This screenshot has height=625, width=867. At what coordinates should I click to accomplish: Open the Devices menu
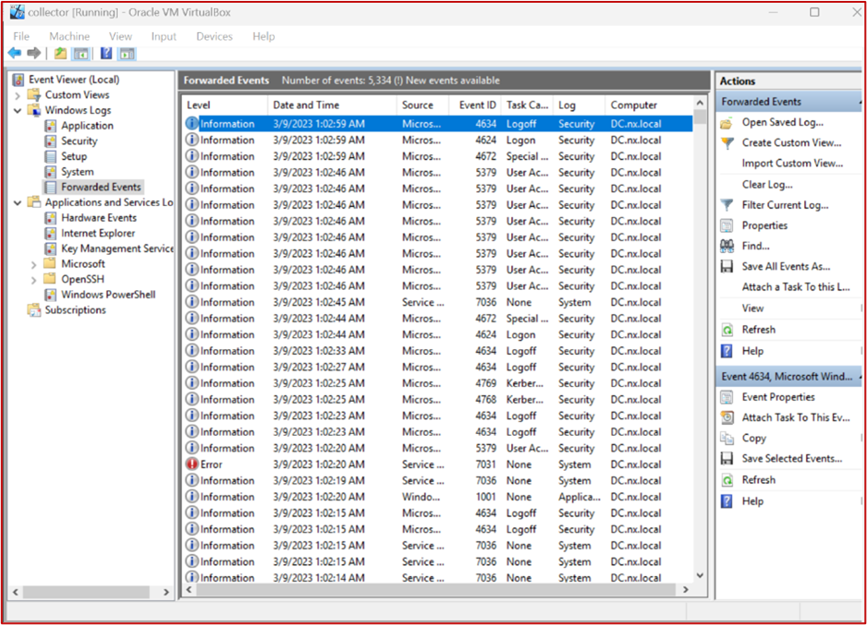[214, 37]
